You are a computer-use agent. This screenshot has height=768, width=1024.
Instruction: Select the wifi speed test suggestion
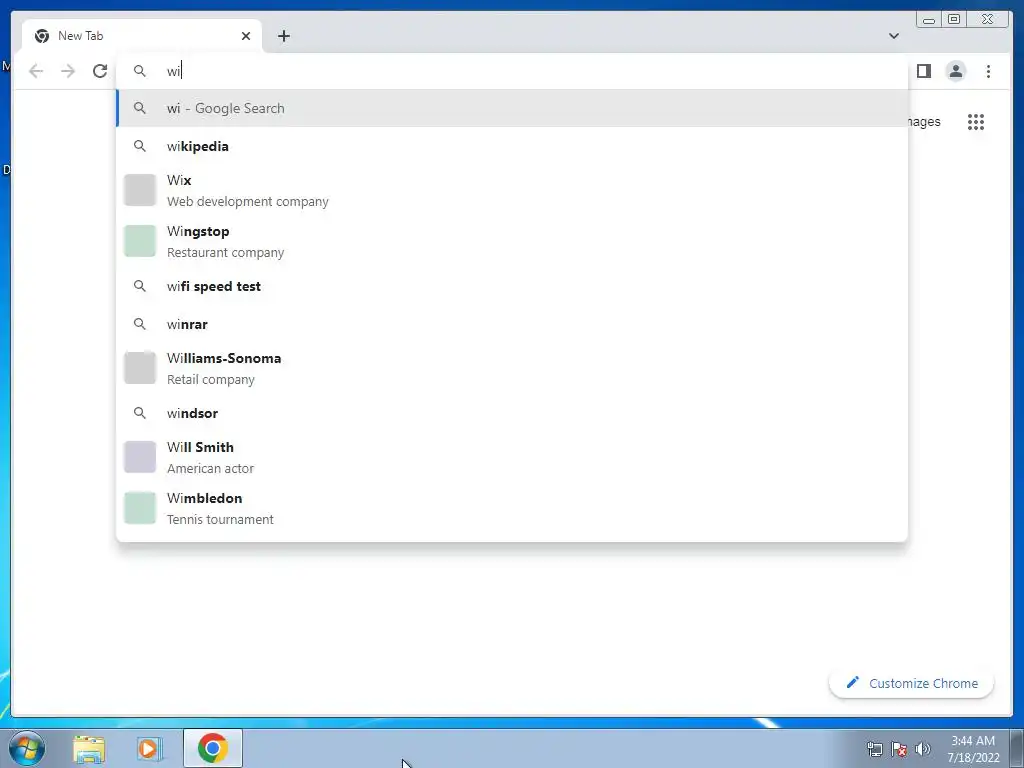[512, 286]
